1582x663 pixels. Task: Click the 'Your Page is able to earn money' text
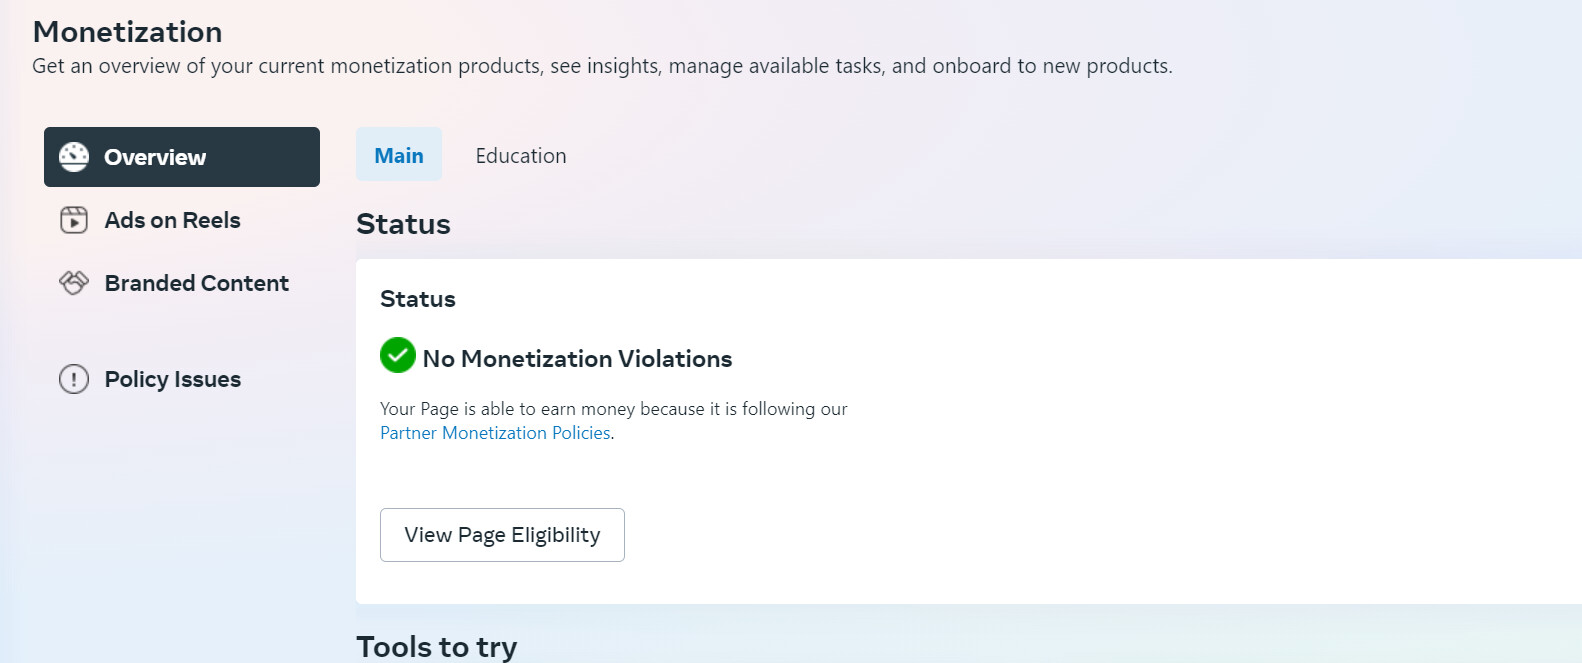pos(613,409)
